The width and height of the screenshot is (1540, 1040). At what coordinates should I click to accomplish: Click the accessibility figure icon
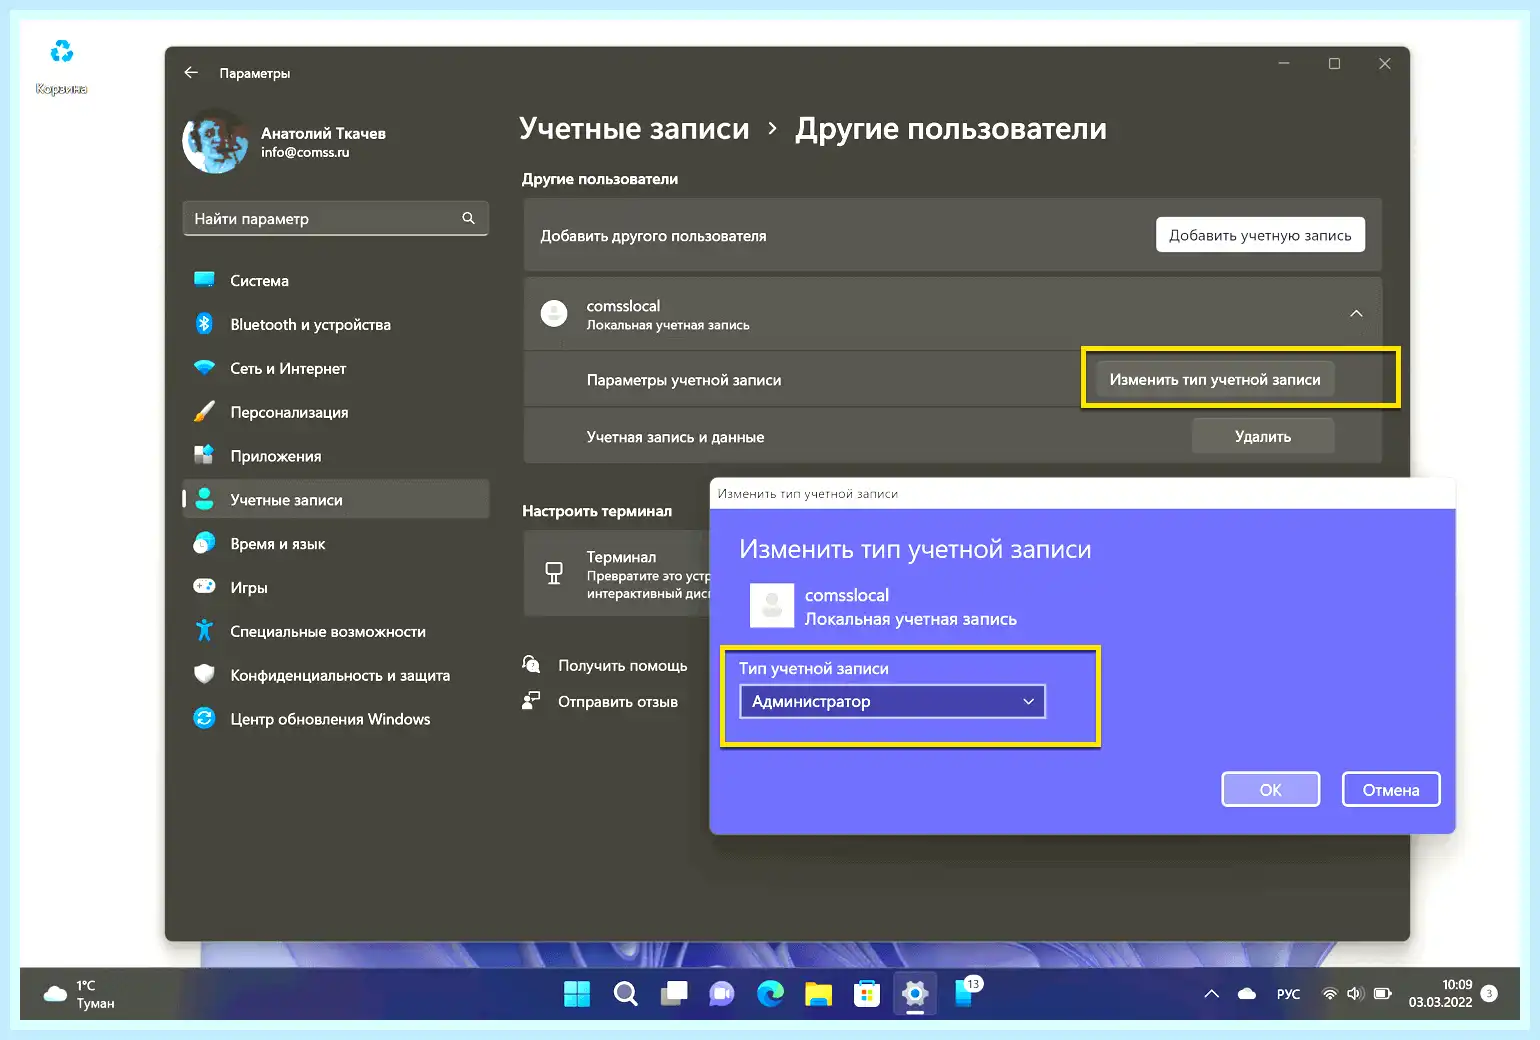204,630
